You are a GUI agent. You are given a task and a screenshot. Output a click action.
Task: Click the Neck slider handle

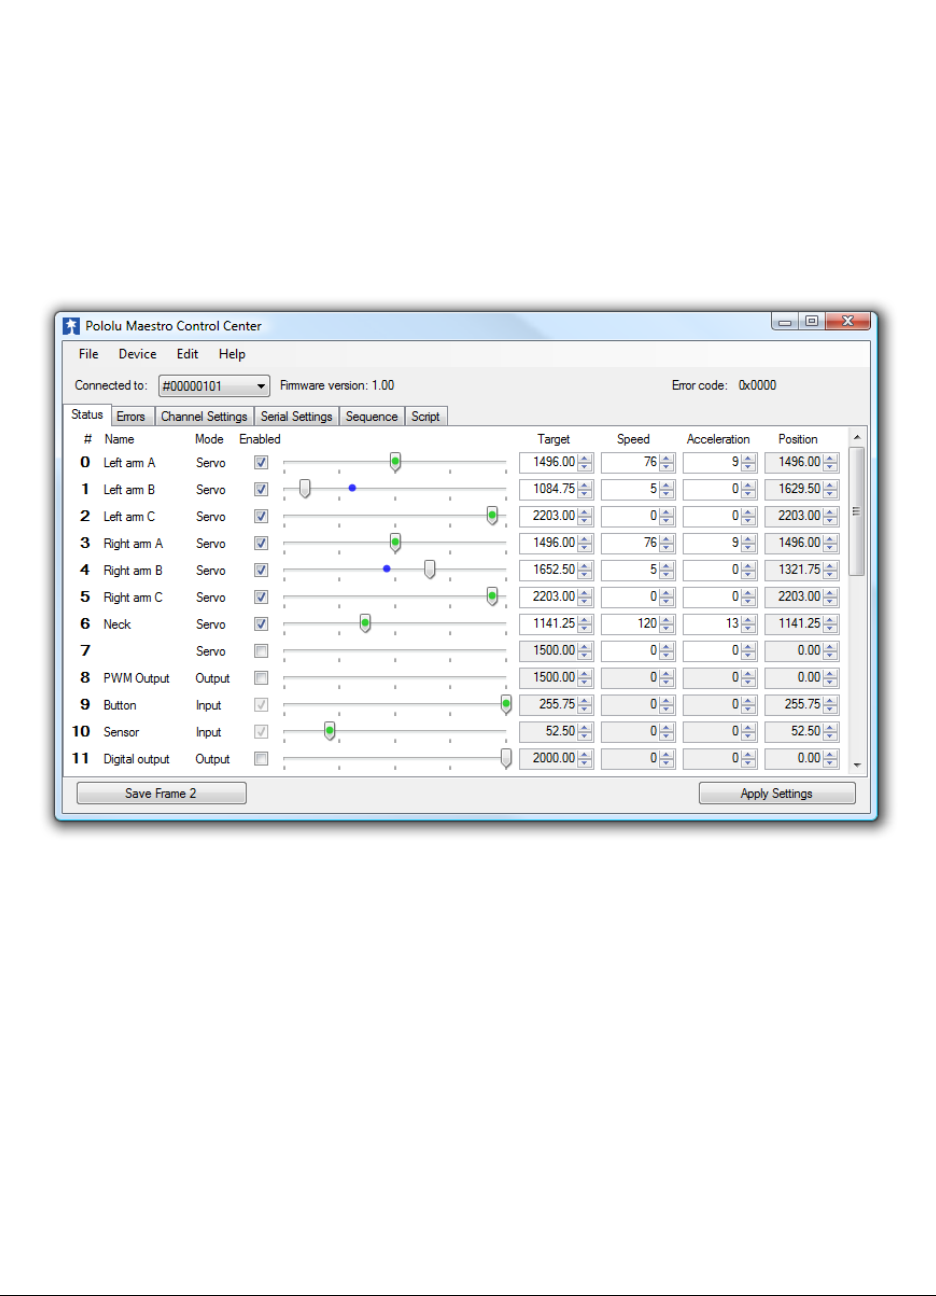tap(365, 624)
